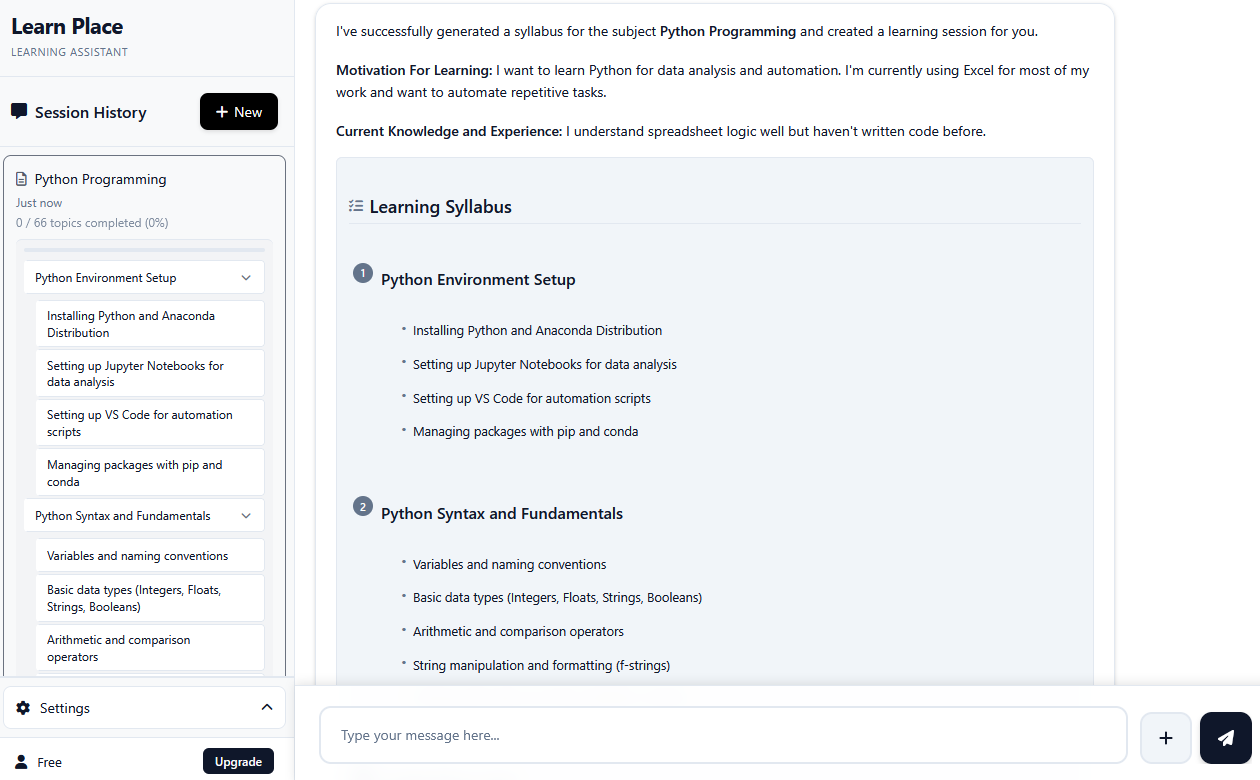Focus the message input field

click(x=722, y=736)
